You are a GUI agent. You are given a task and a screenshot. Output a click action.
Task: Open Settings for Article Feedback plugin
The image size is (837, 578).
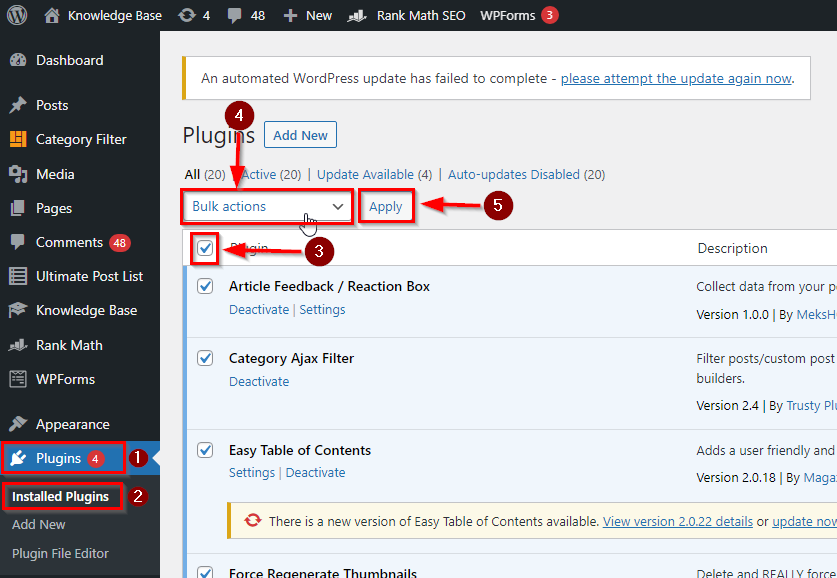coord(322,310)
